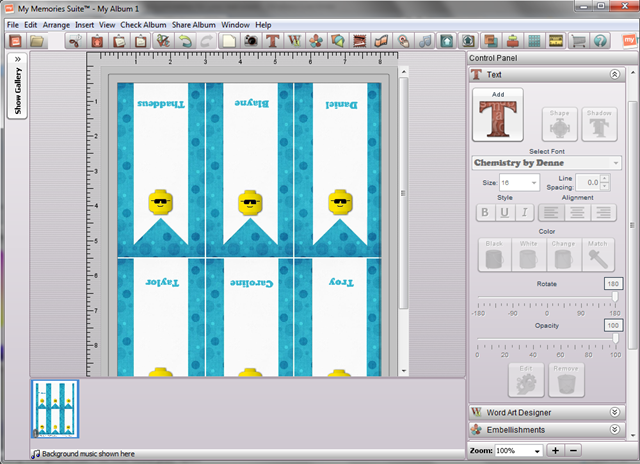Expand the Embellishments panel

point(614,430)
